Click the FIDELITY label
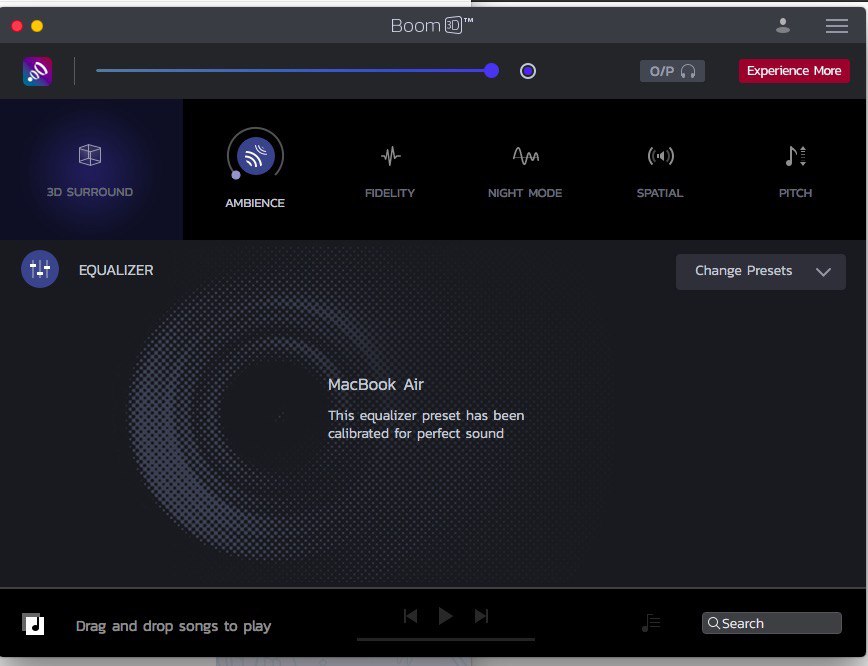This screenshot has height=666, width=868. click(x=390, y=193)
